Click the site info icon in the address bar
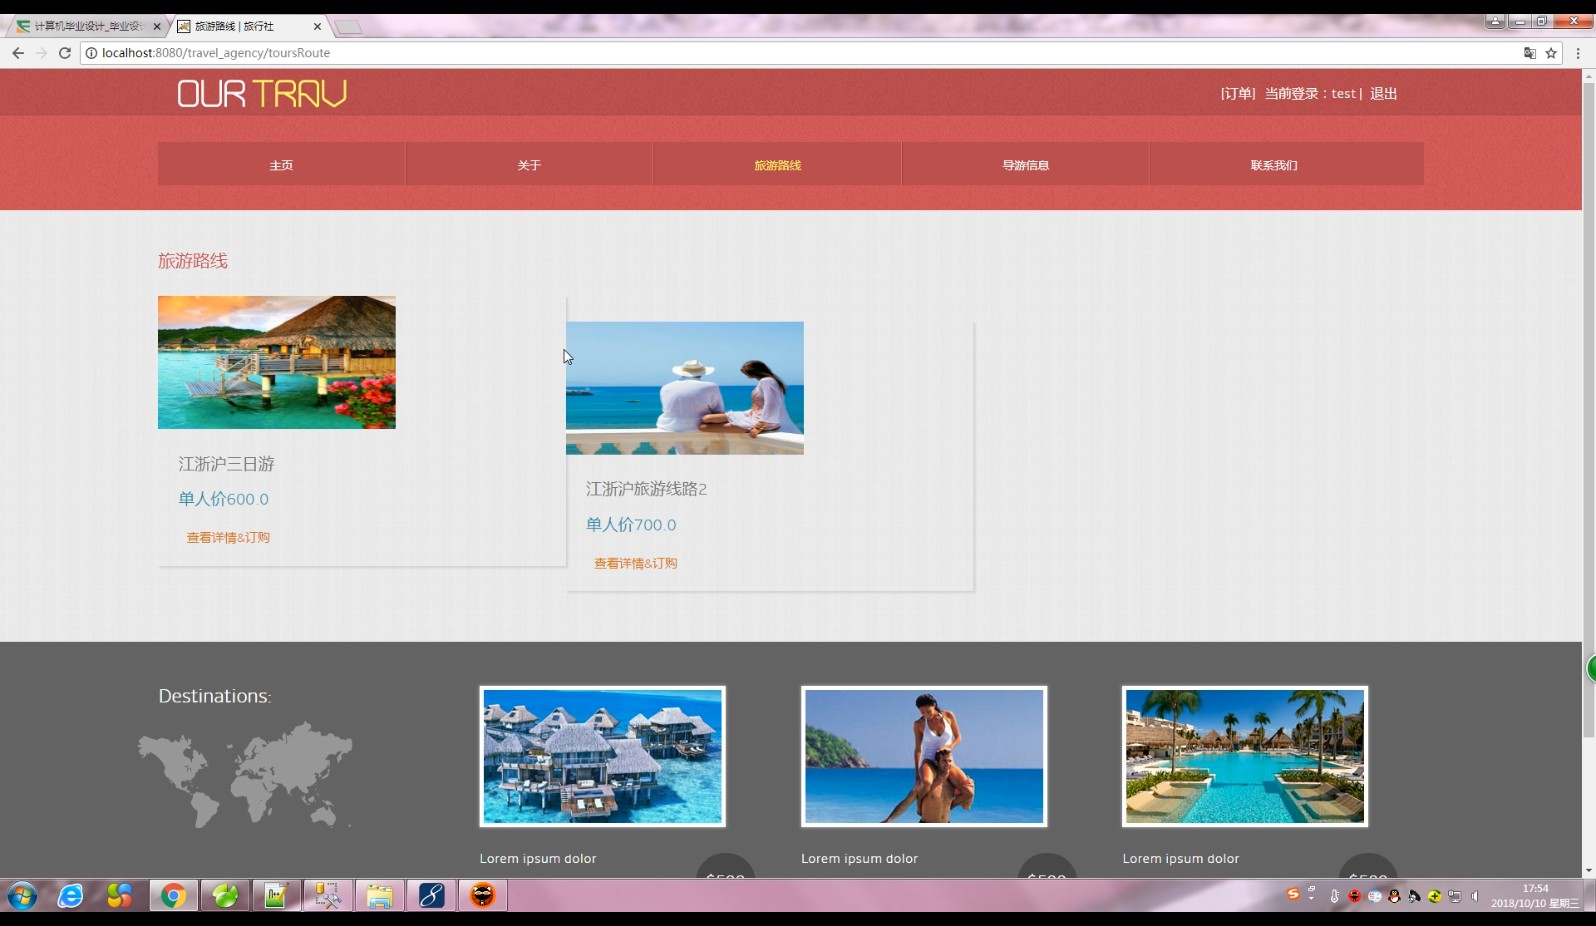The height and width of the screenshot is (926, 1596). (x=92, y=53)
